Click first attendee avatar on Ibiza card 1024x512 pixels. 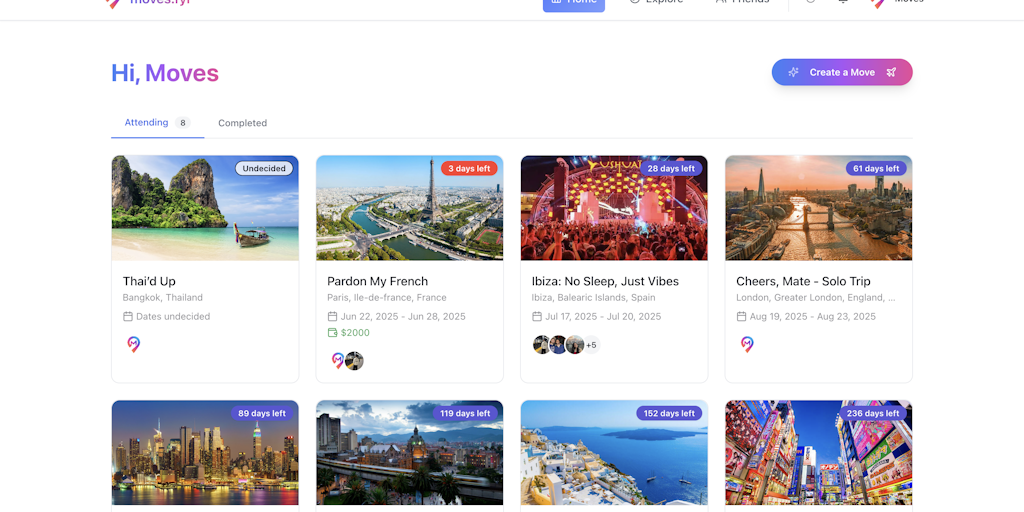tap(541, 345)
